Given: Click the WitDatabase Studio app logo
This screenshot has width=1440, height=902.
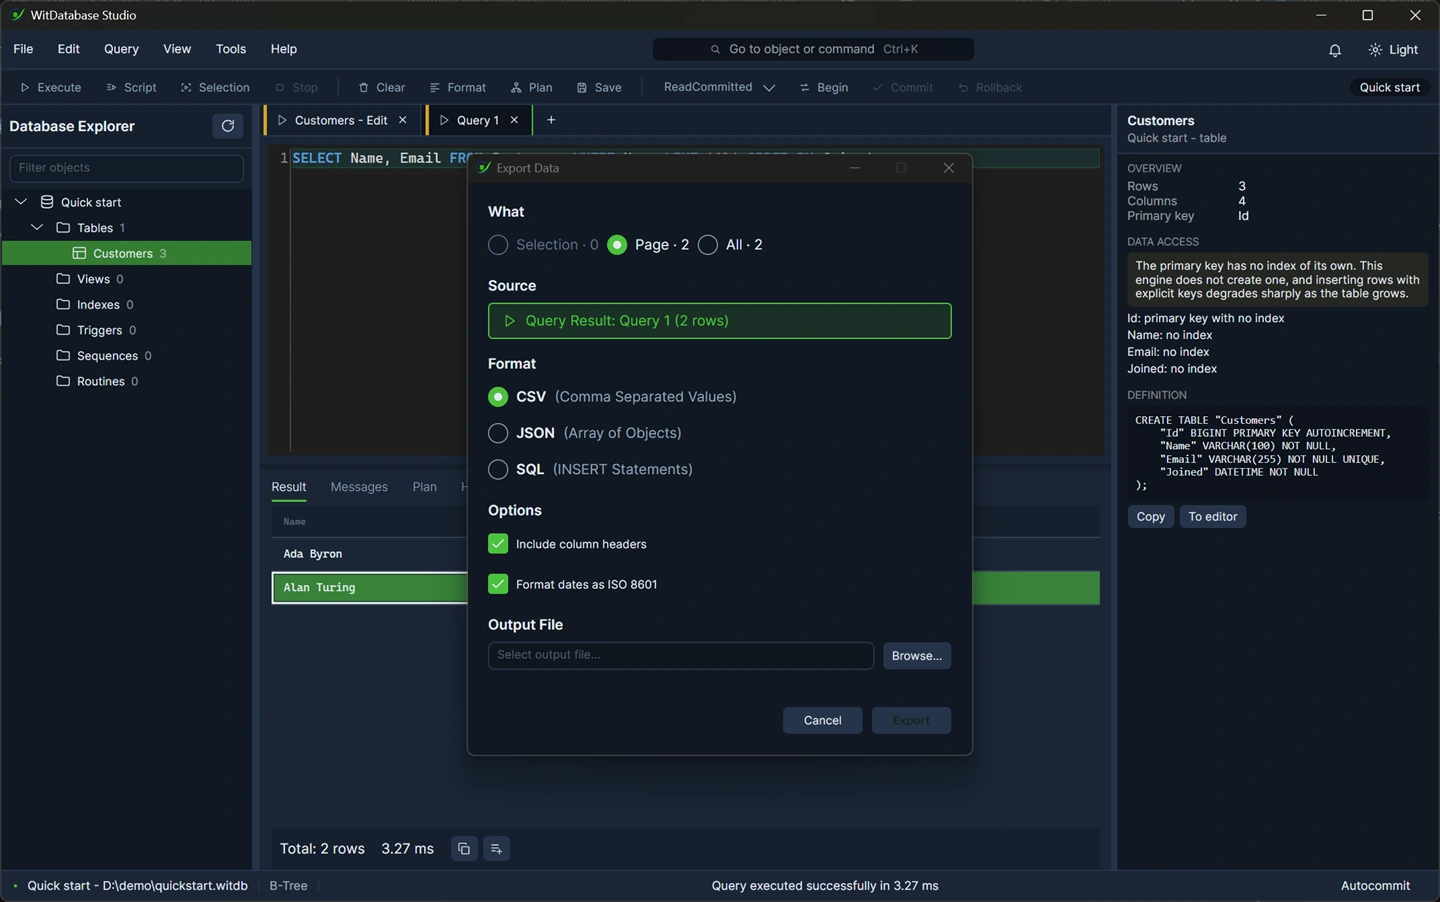Looking at the screenshot, I should click(x=17, y=15).
